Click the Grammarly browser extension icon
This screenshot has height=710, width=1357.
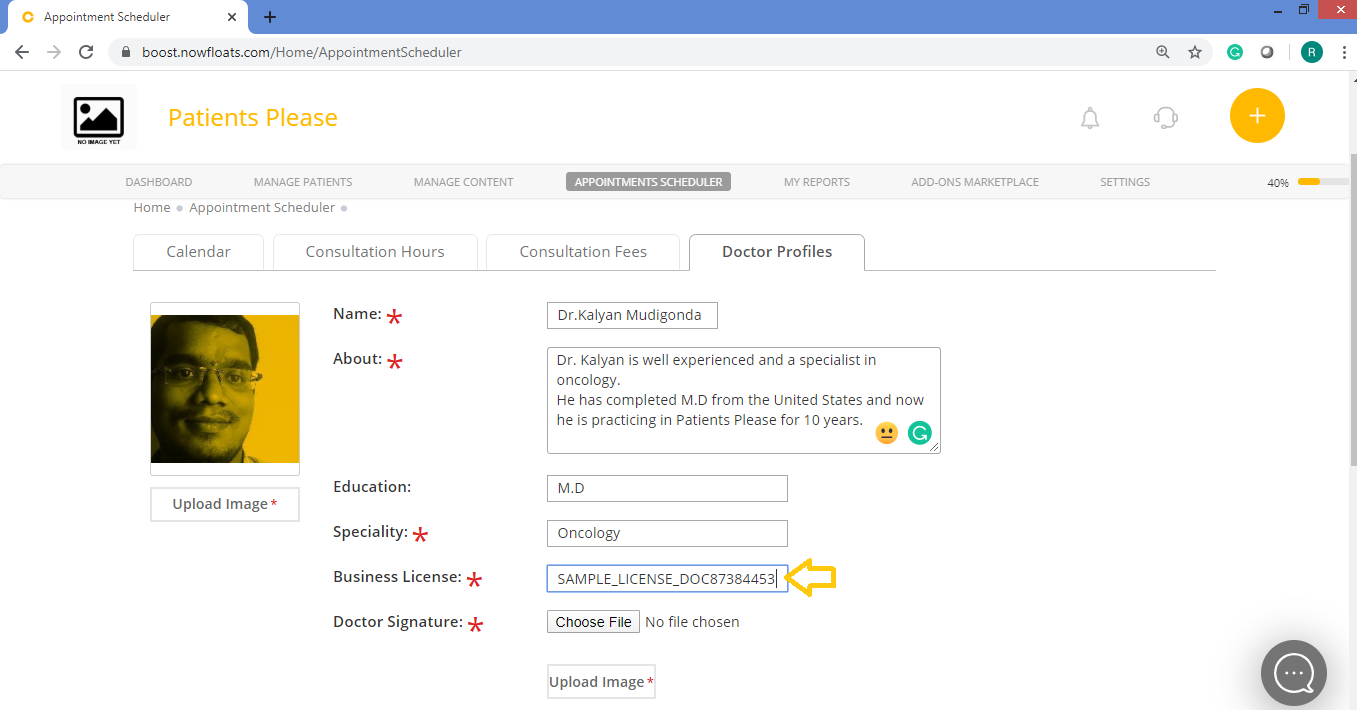click(x=1234, y=51)
